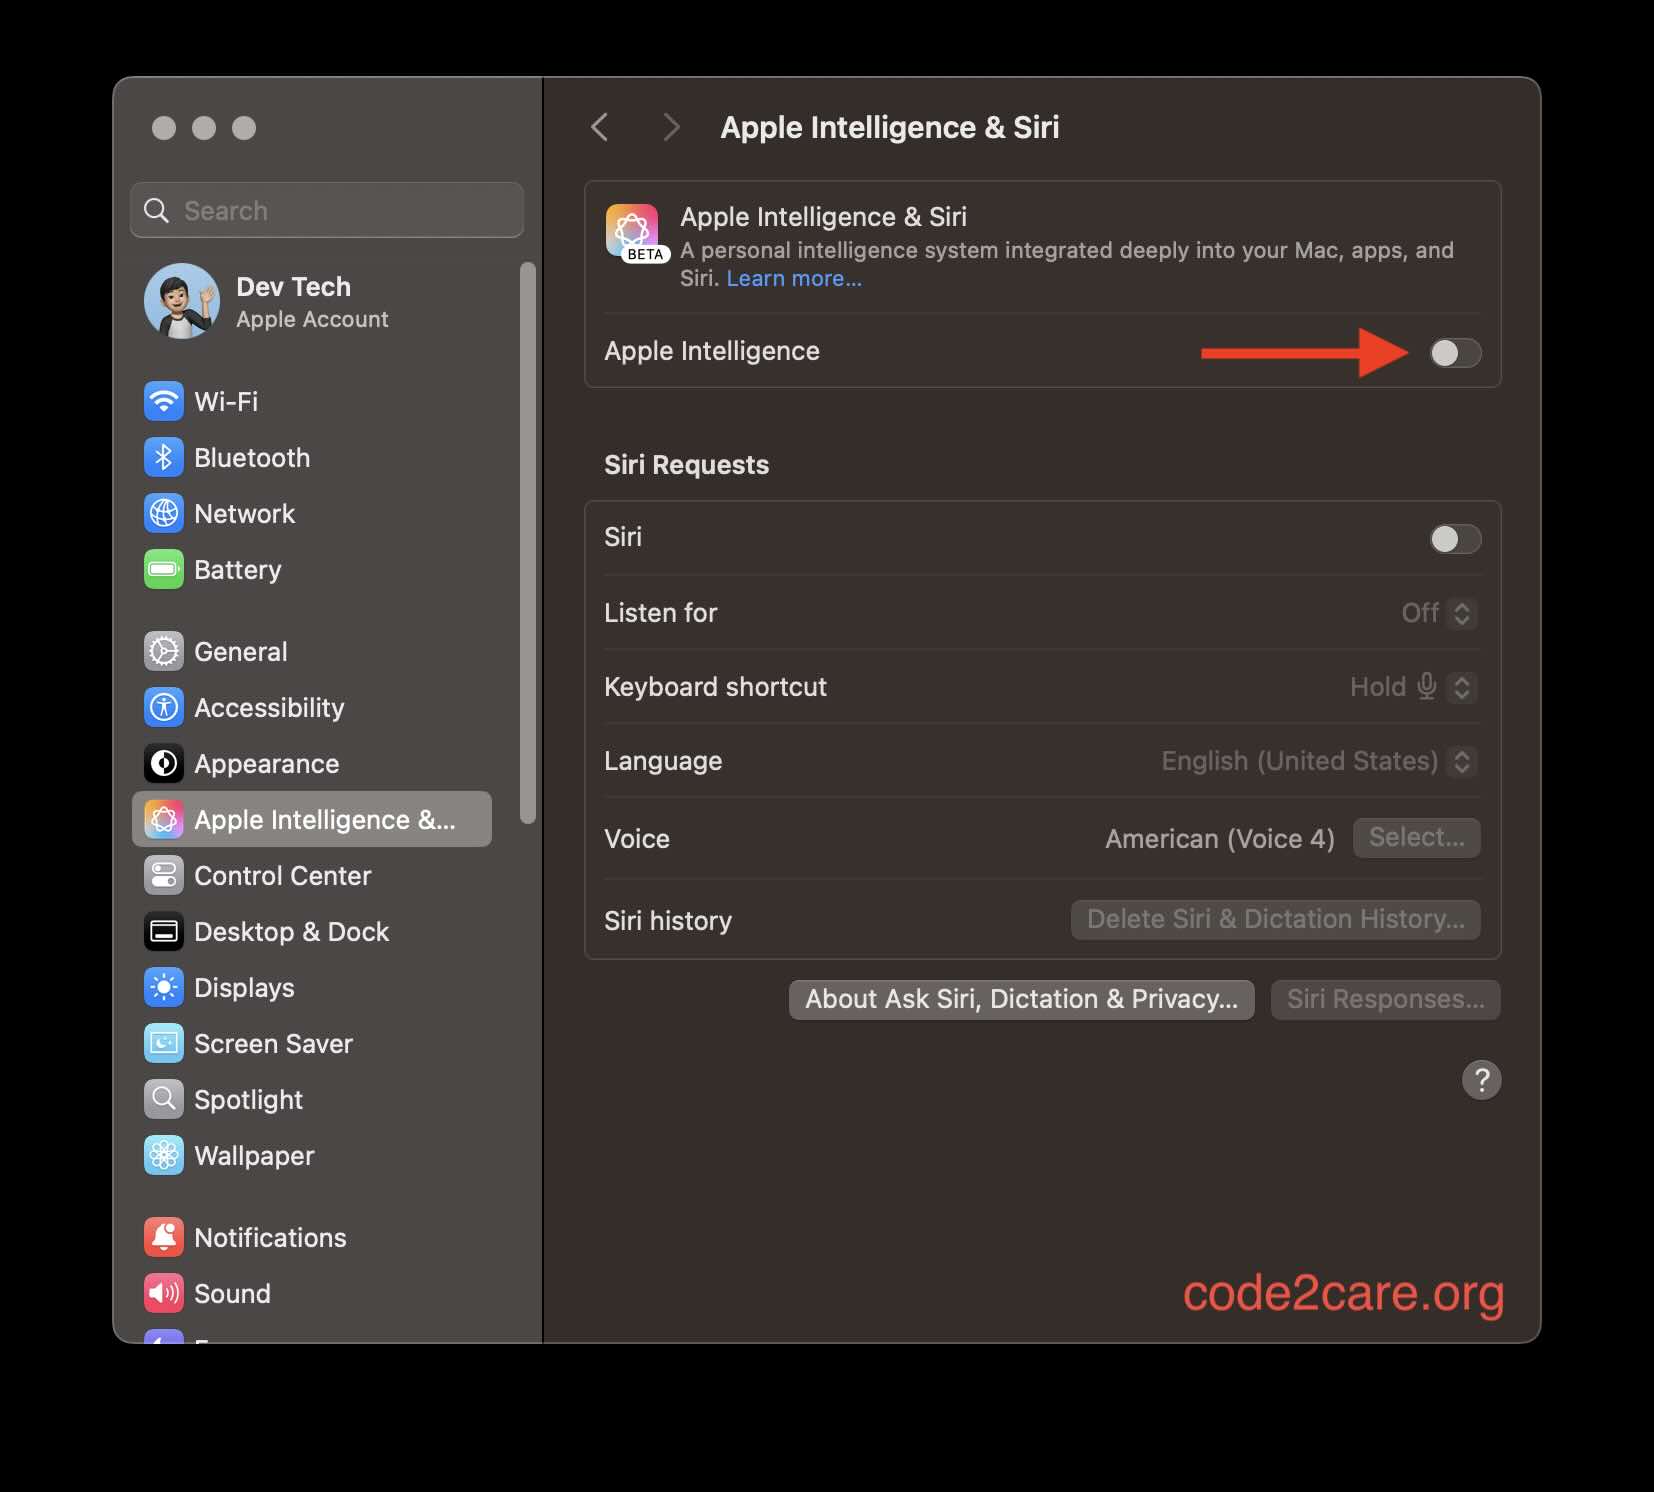Click the back navigation chevron
The height and width of the screenshot is (1492, 1654).
tap(600, 128)
